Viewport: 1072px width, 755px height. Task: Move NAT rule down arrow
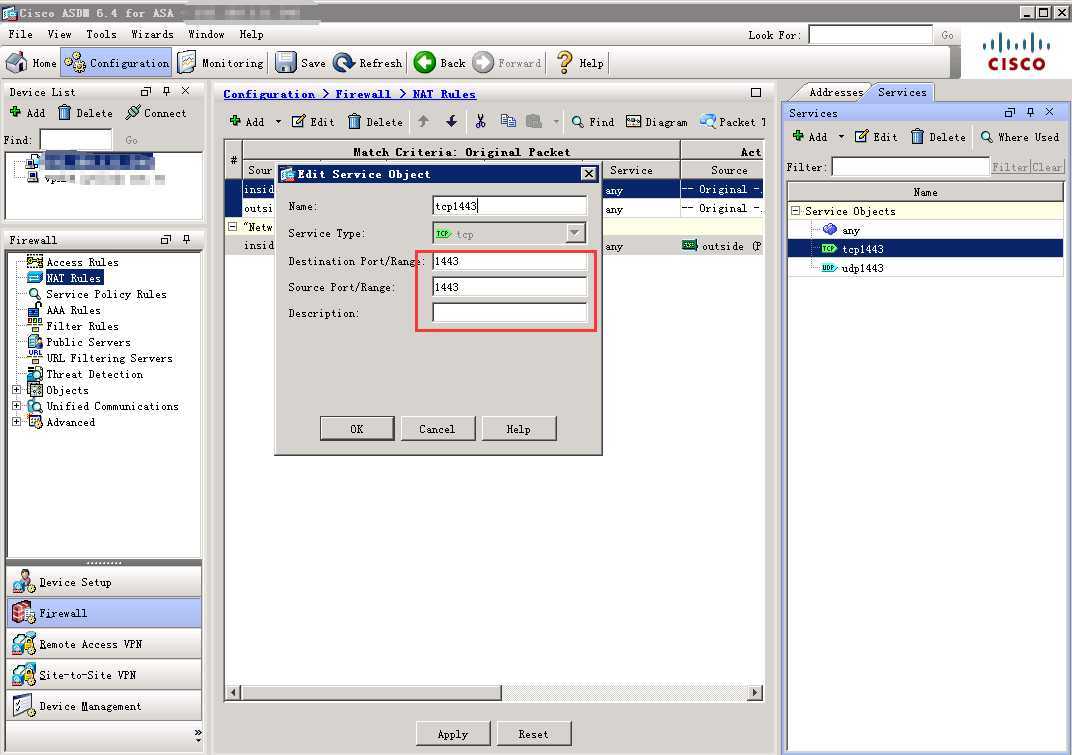tap(451, 122)
